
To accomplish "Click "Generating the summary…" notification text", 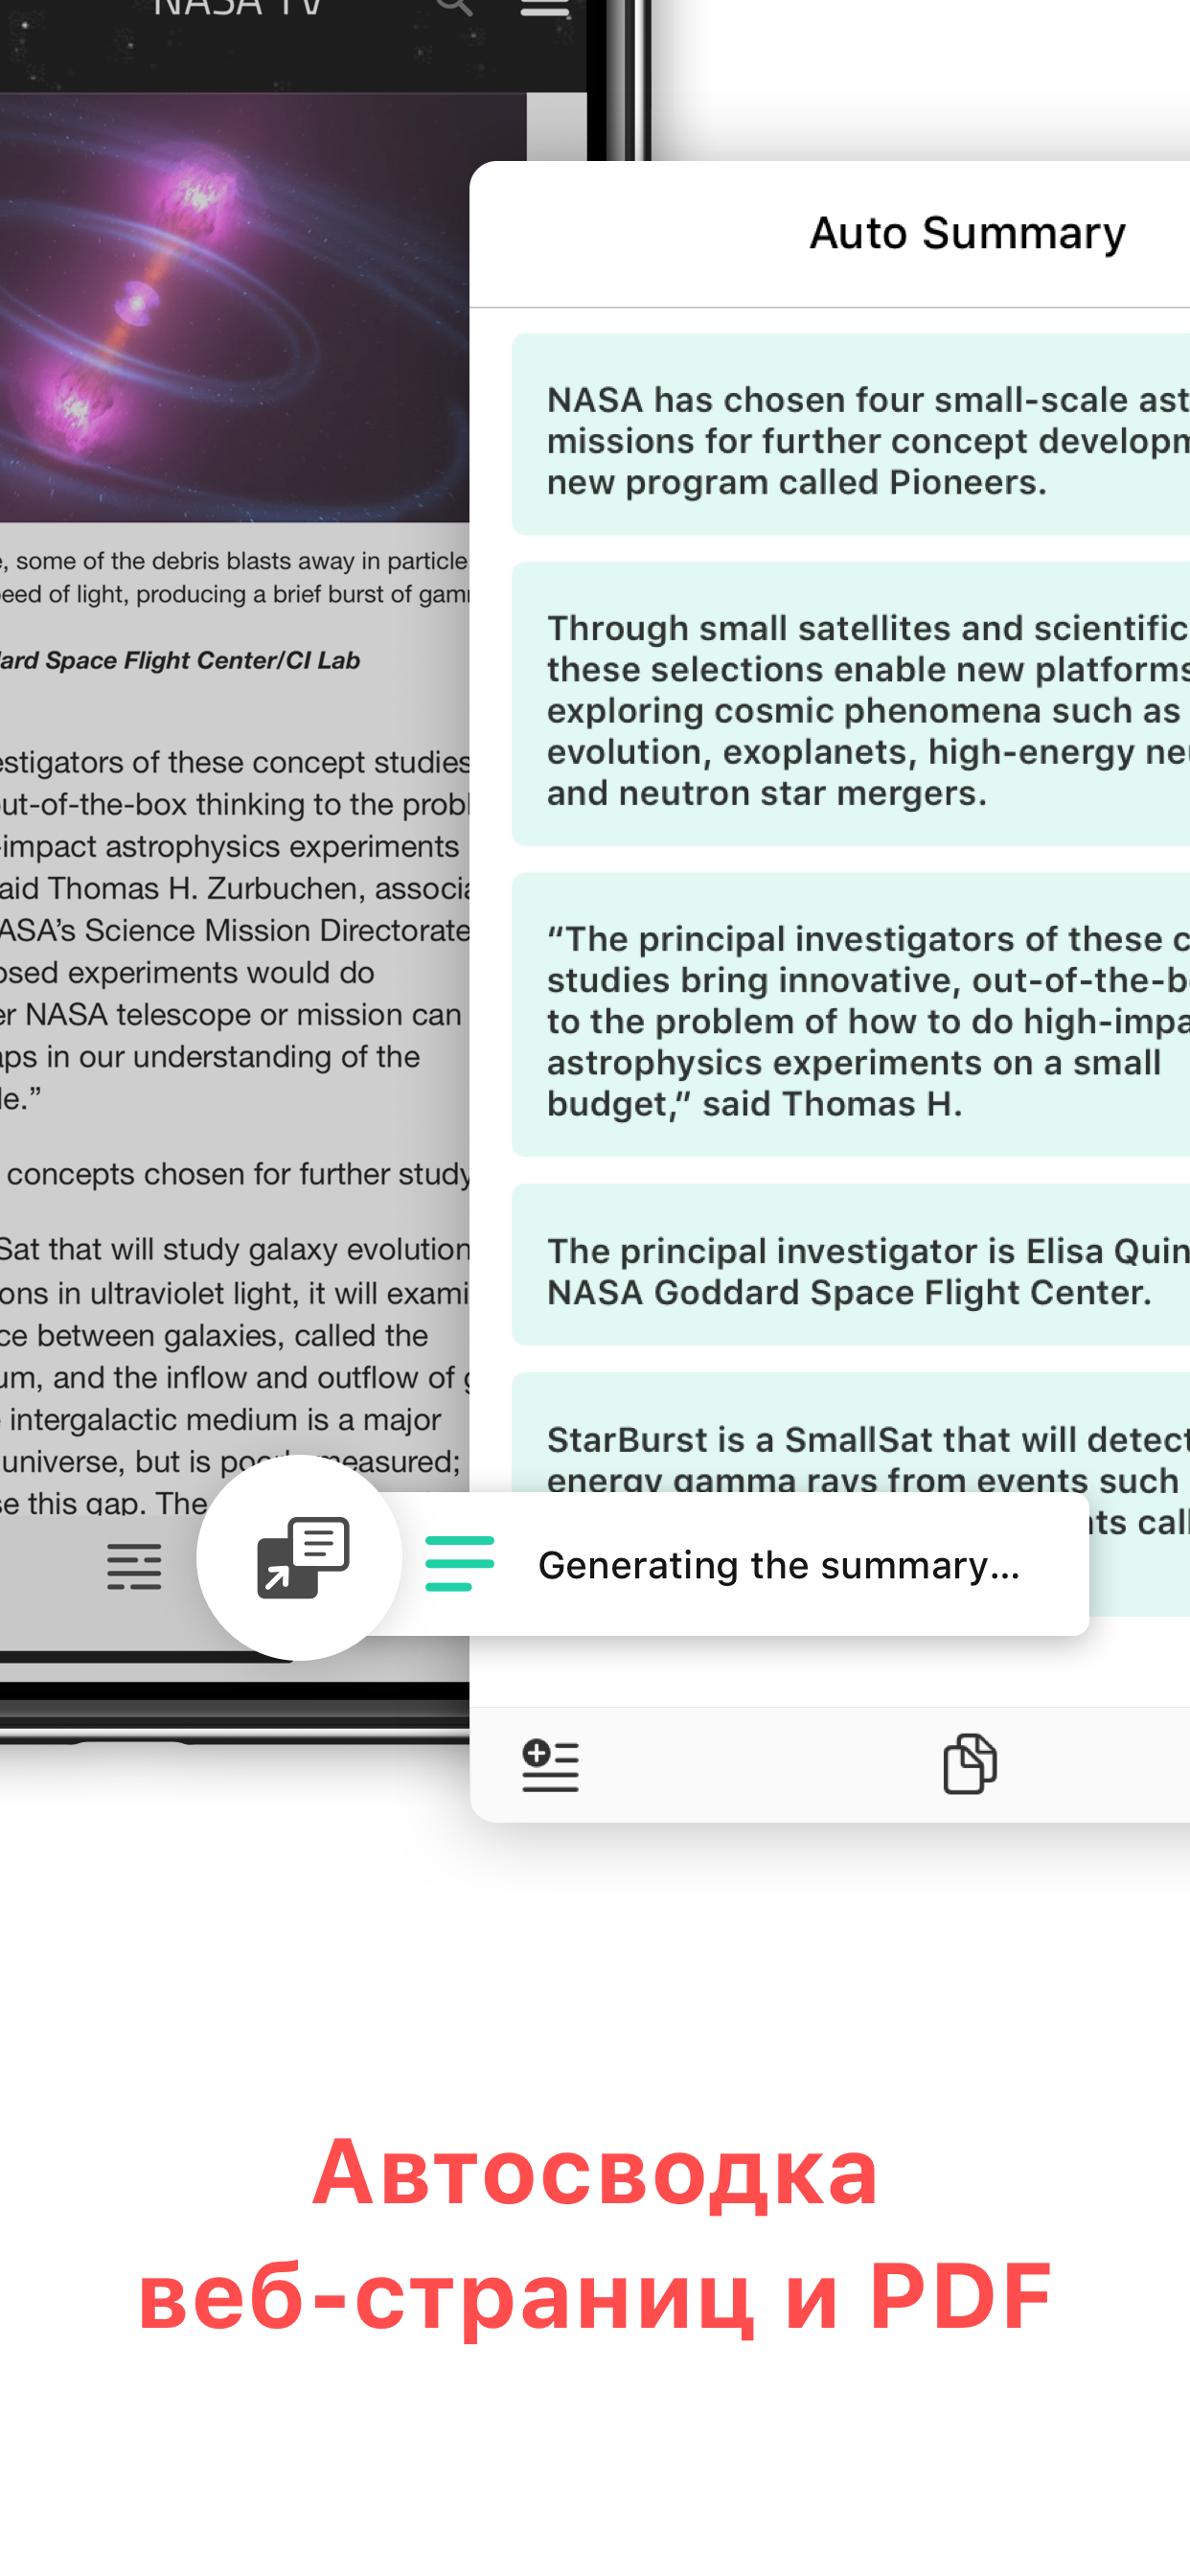I will [x=779, y=1565].
